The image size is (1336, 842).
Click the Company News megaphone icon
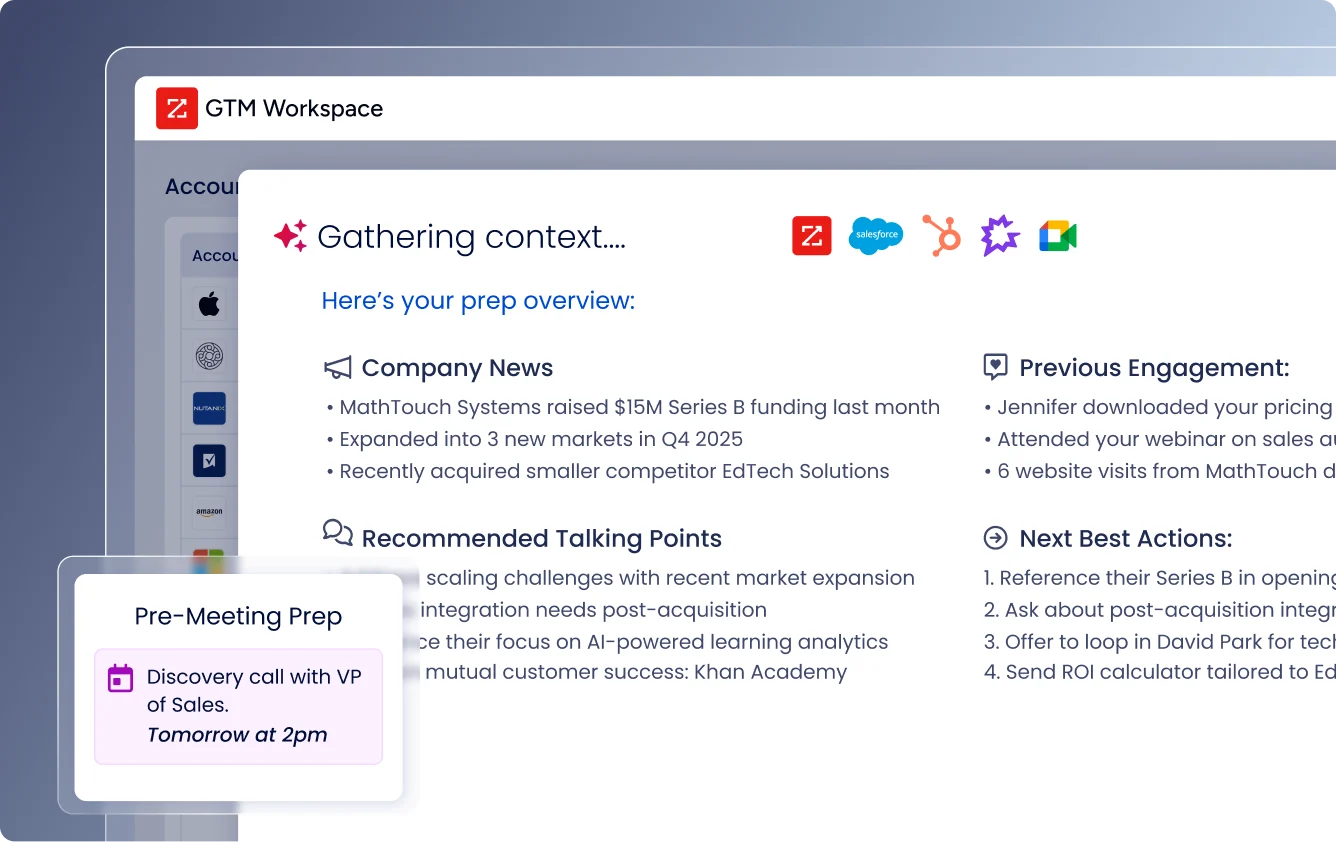(338, 368)
